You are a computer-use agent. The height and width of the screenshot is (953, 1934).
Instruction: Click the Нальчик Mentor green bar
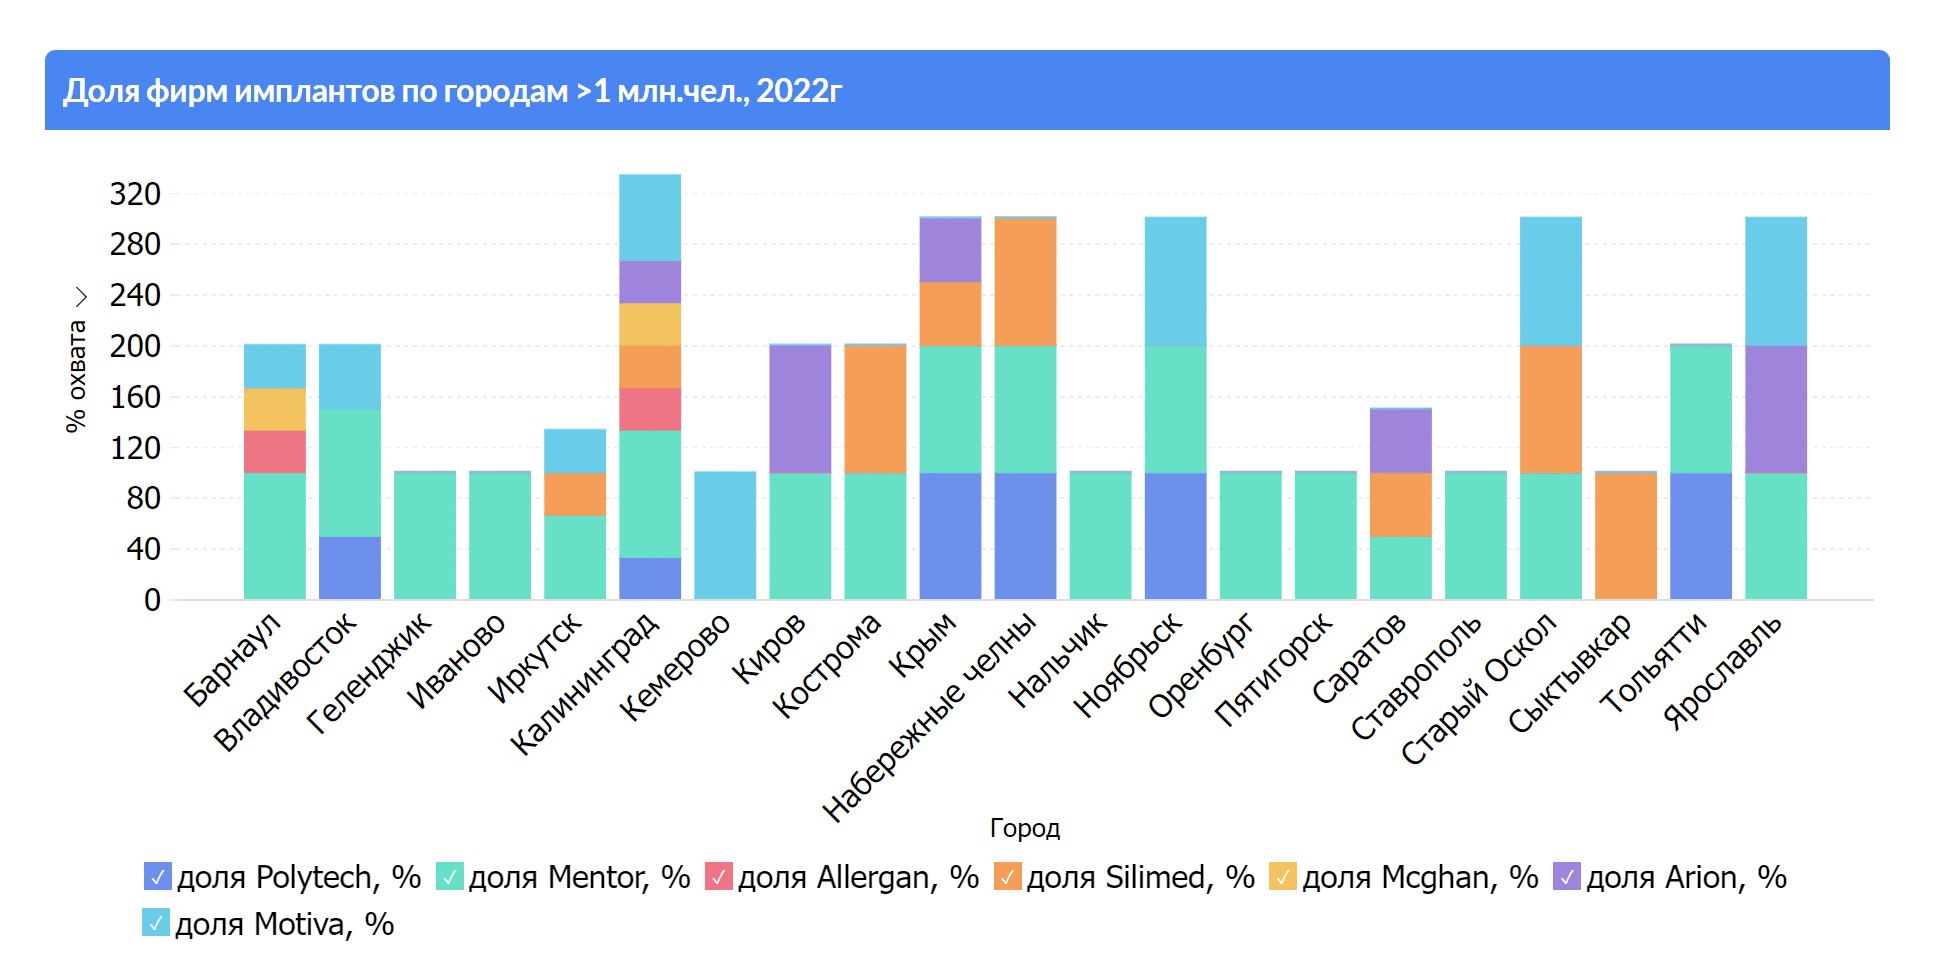tap(1101, 535)
